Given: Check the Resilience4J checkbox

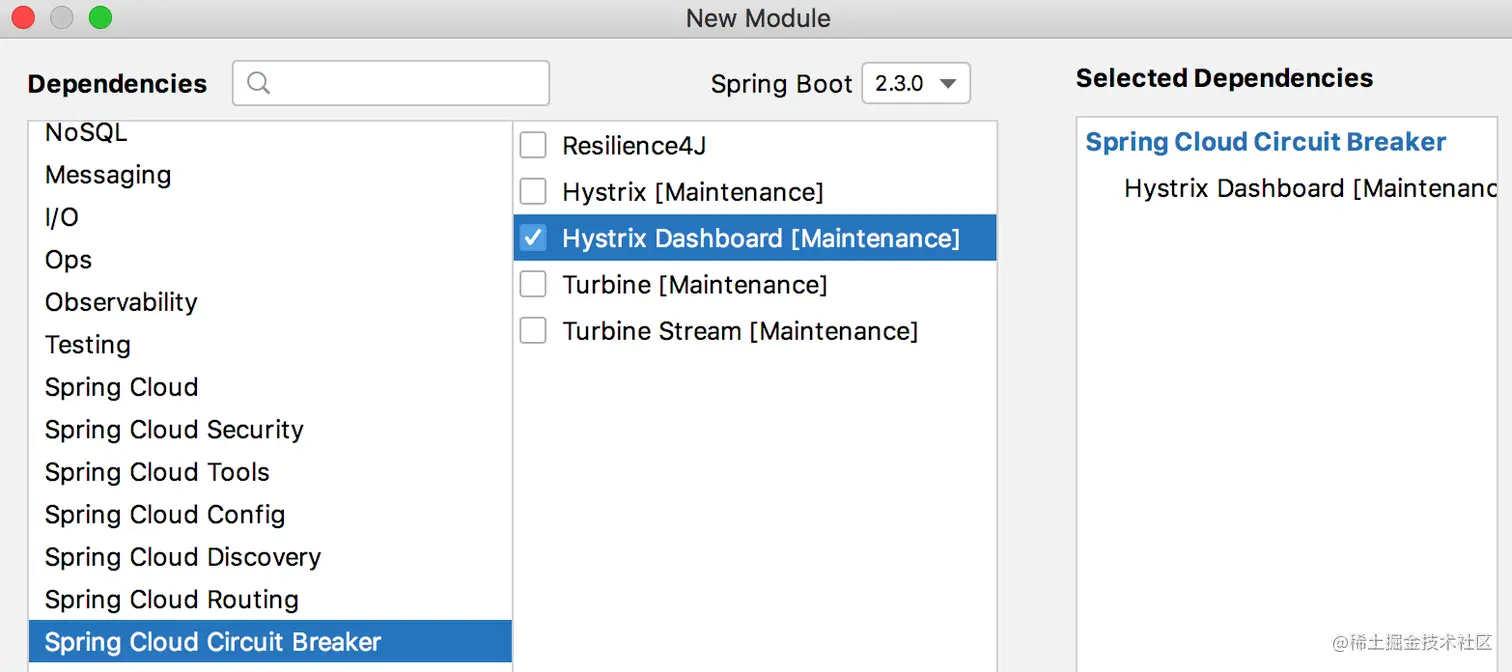Looking at the screenshot, I should point(533,146).
